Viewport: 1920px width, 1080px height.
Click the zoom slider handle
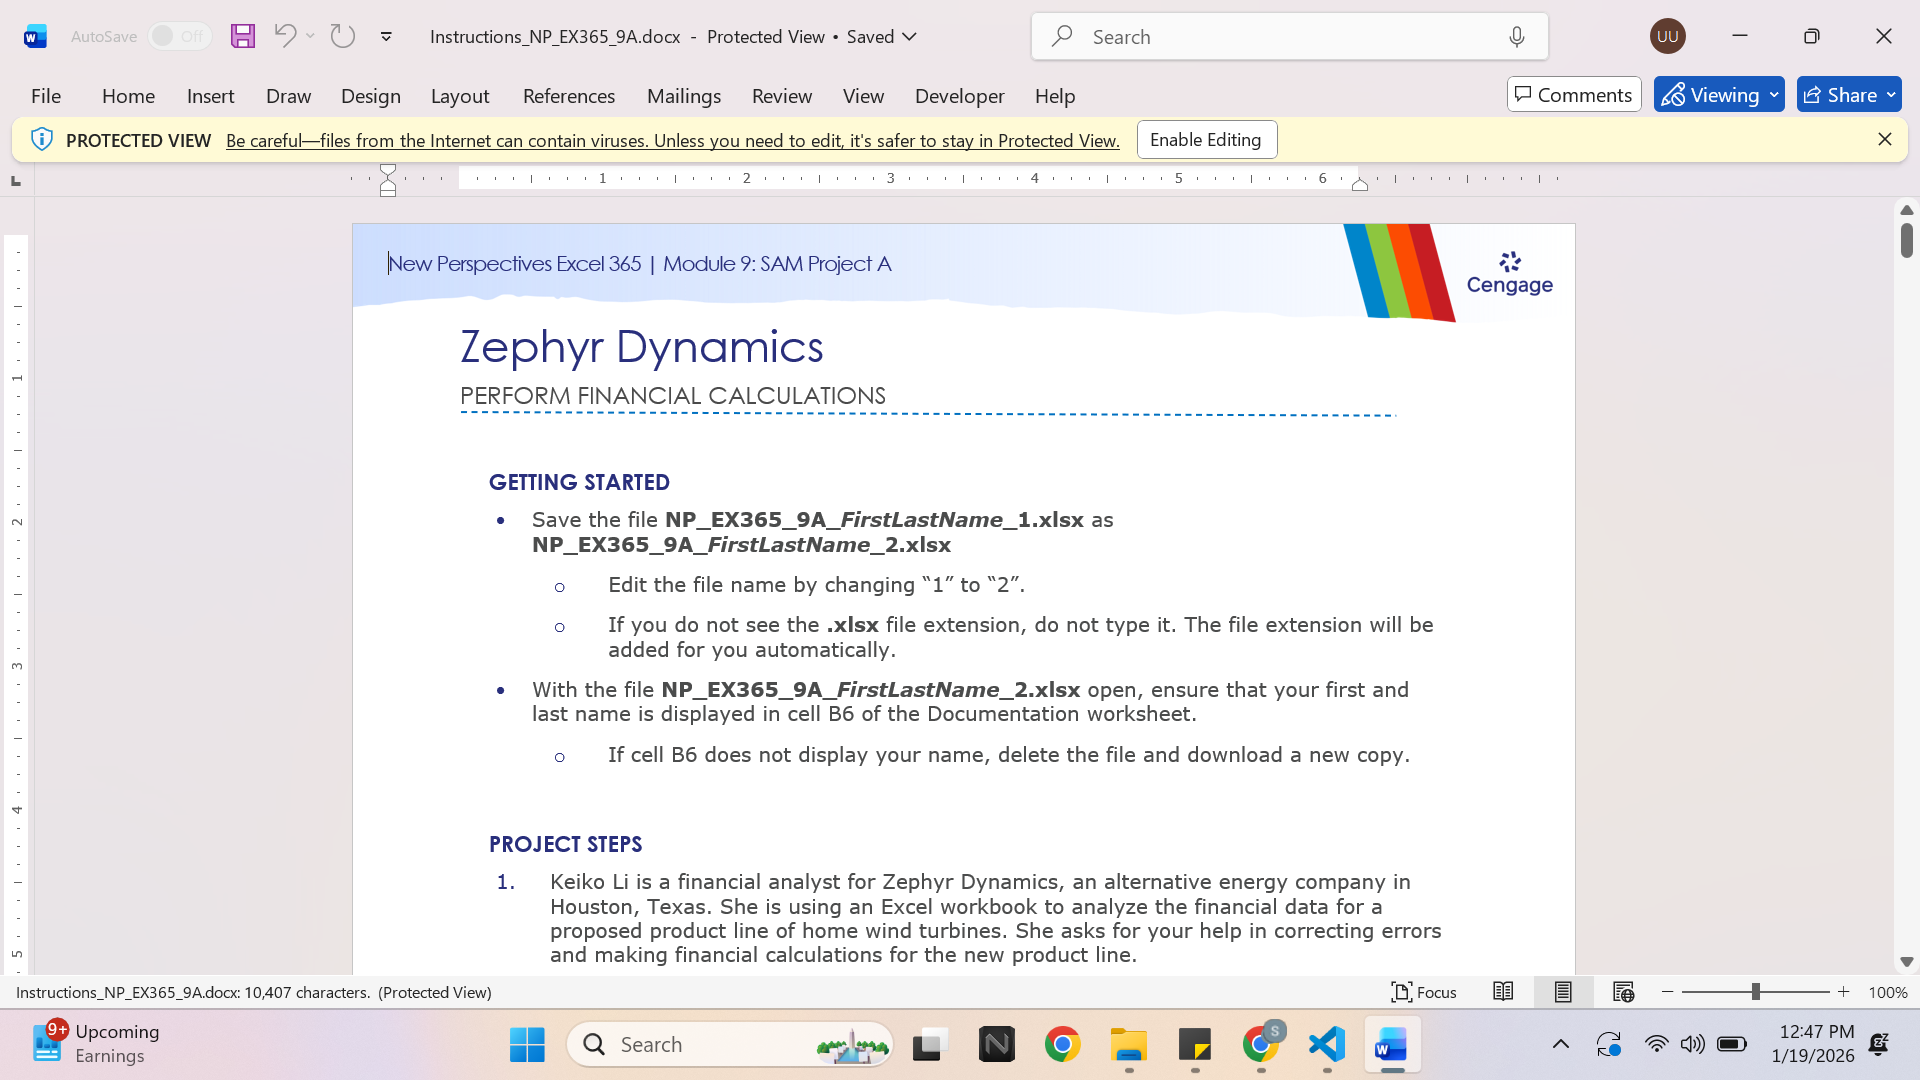(1755, 992)
